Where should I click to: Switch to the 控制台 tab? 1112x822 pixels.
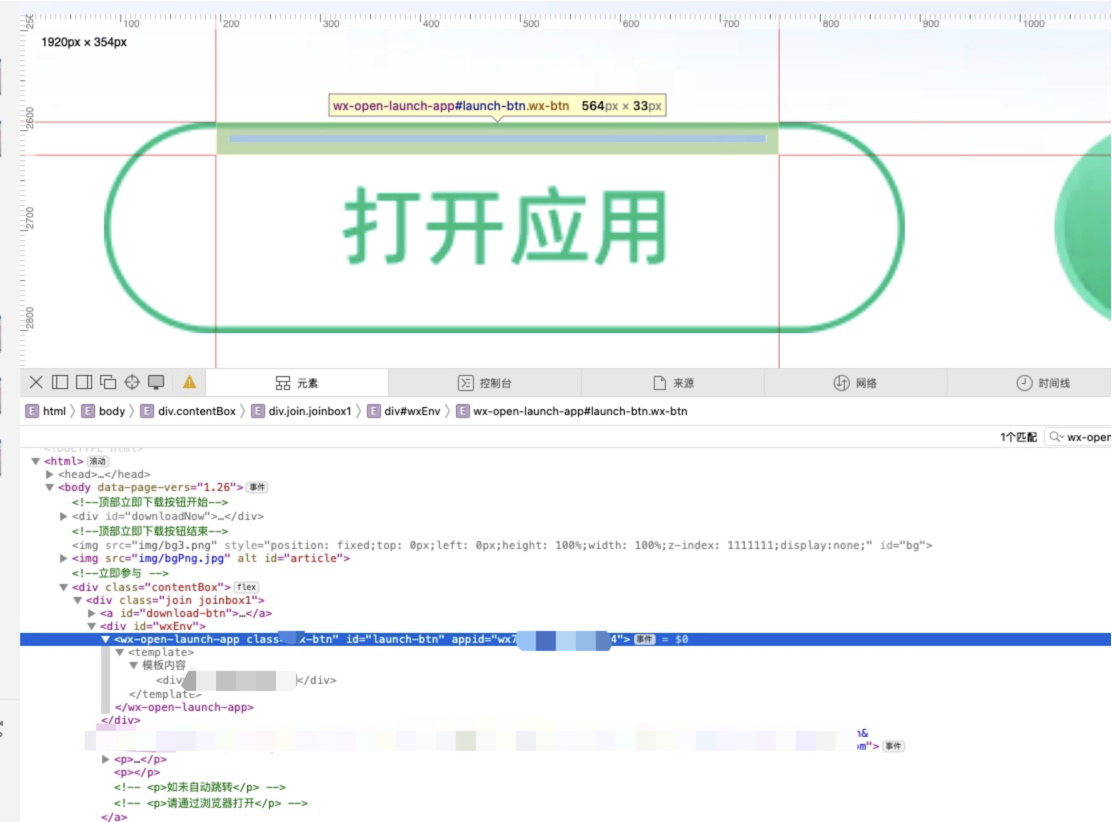click(x=484, y=383)
